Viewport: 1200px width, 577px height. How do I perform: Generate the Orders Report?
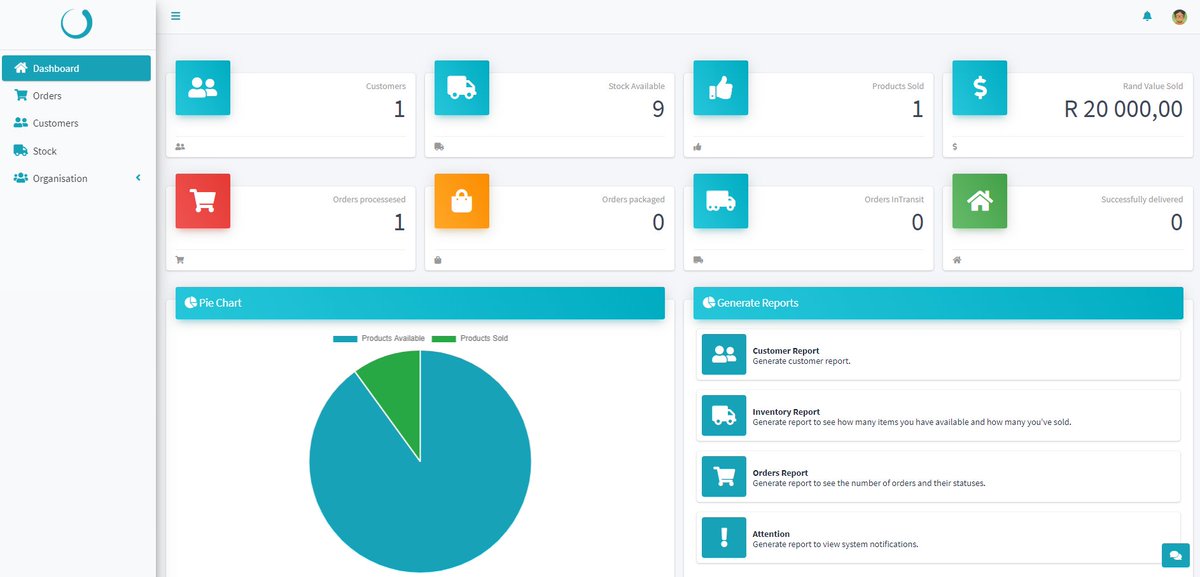pos(938,477)
